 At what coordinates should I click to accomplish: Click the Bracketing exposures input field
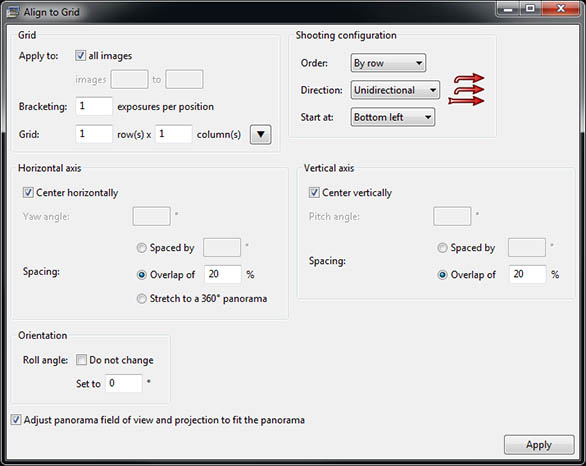point(94,106)
